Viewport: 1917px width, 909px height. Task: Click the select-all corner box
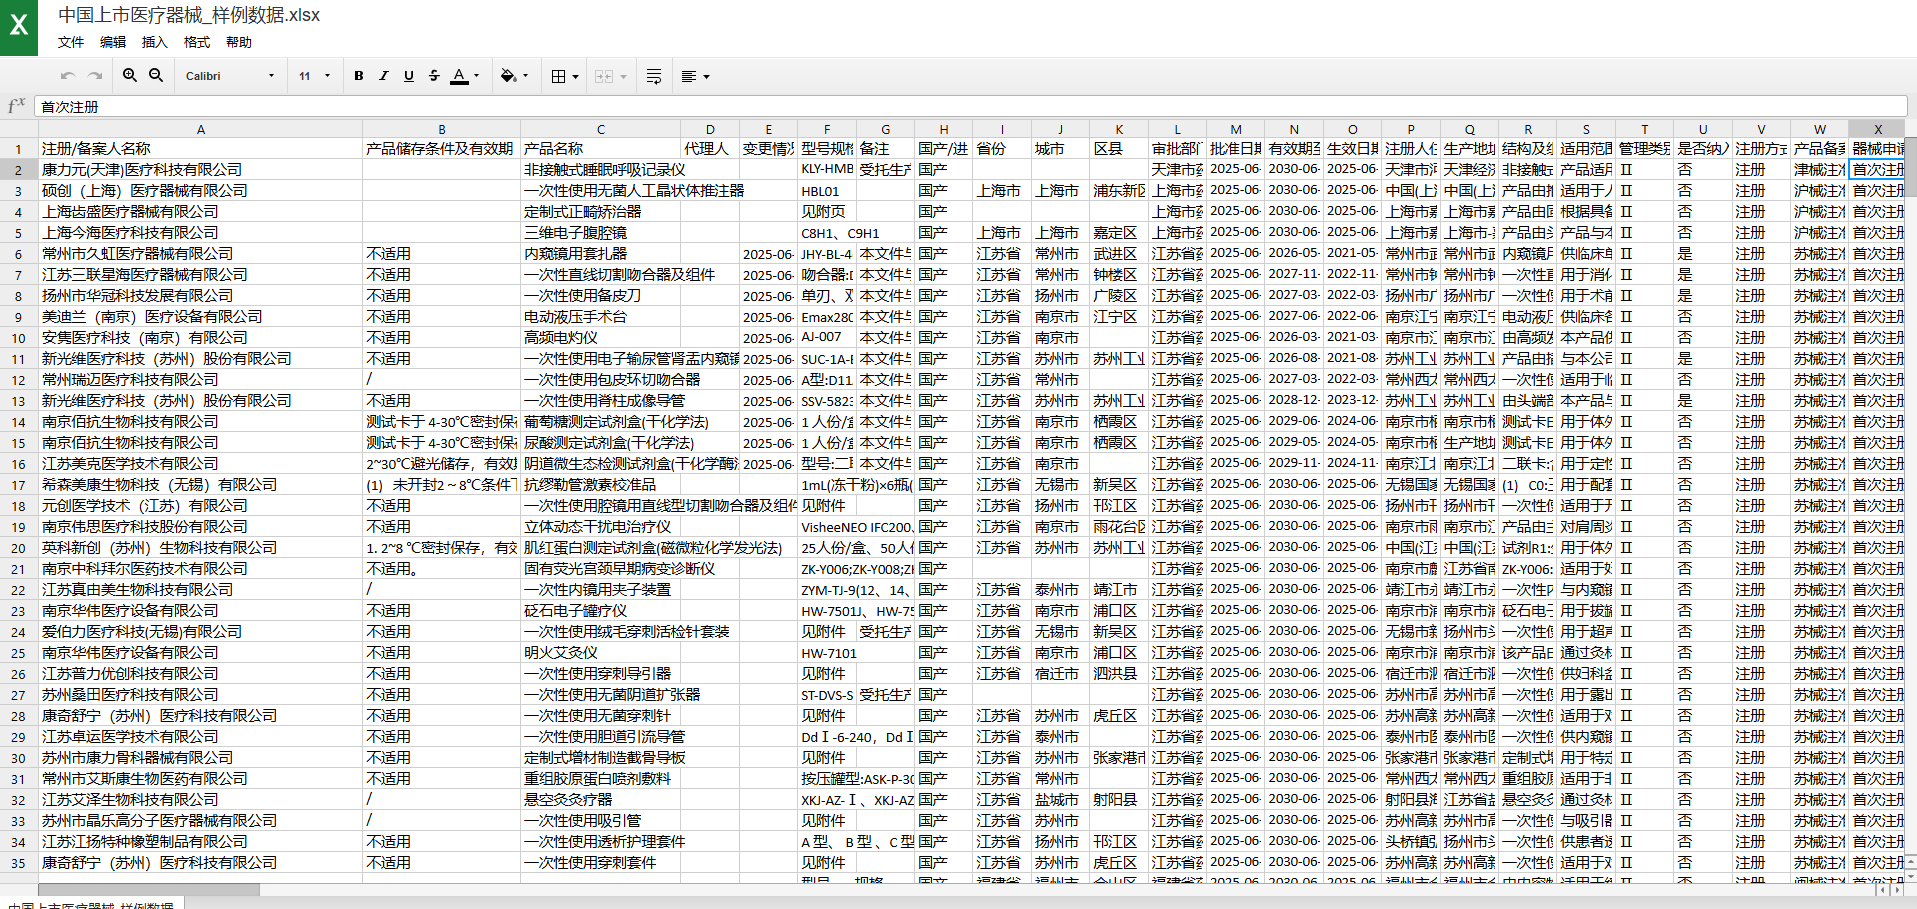coord(19,129)
